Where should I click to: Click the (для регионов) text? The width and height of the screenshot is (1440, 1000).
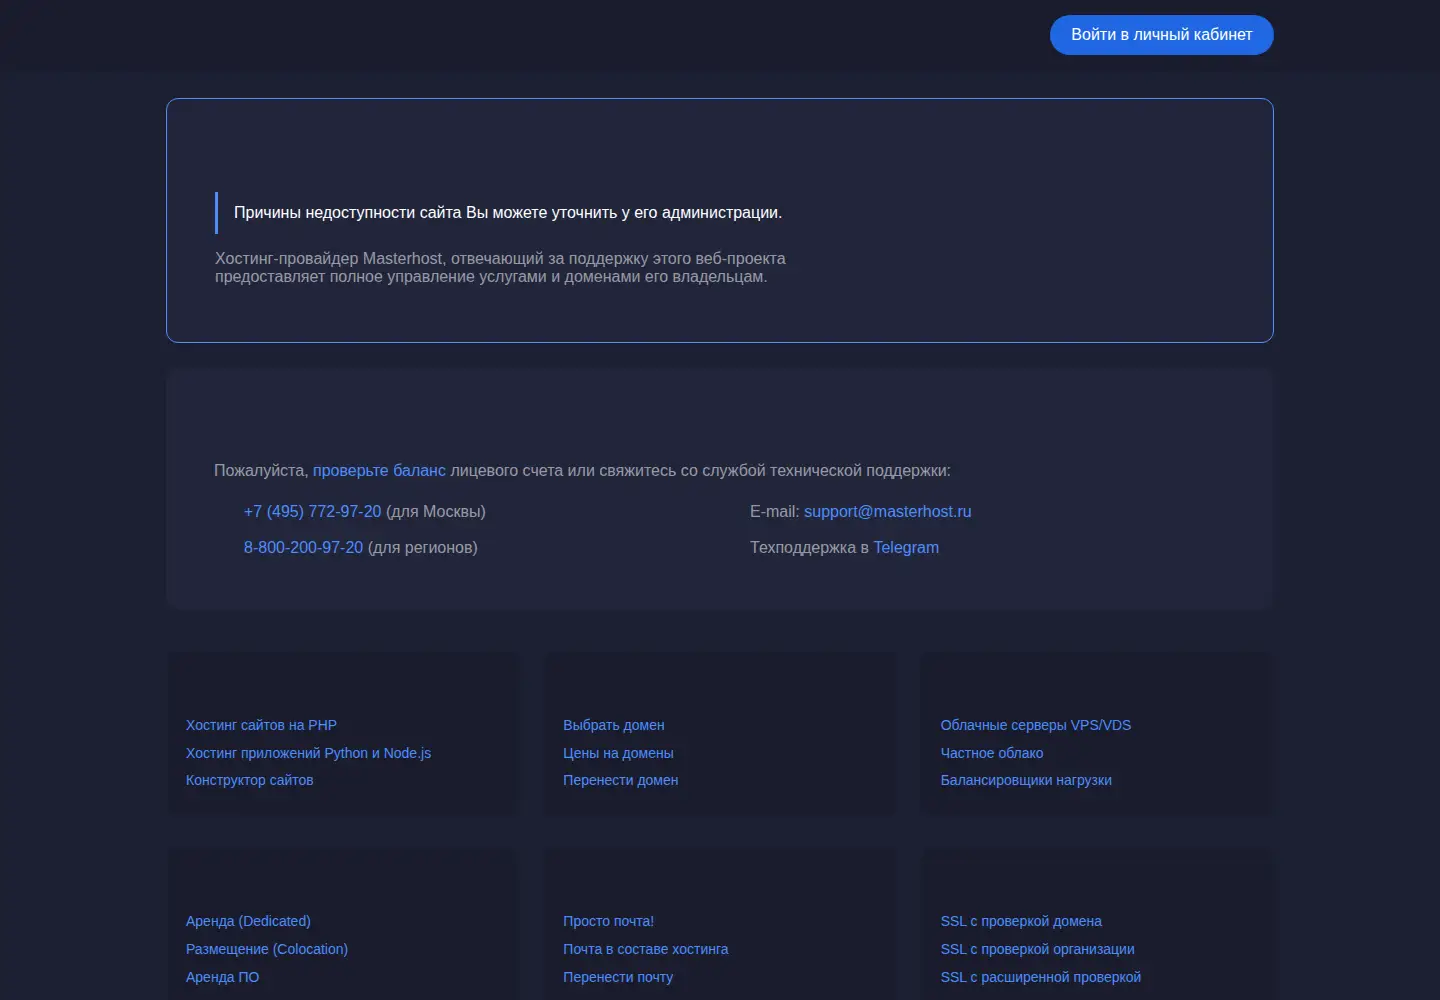pos(423,548)
